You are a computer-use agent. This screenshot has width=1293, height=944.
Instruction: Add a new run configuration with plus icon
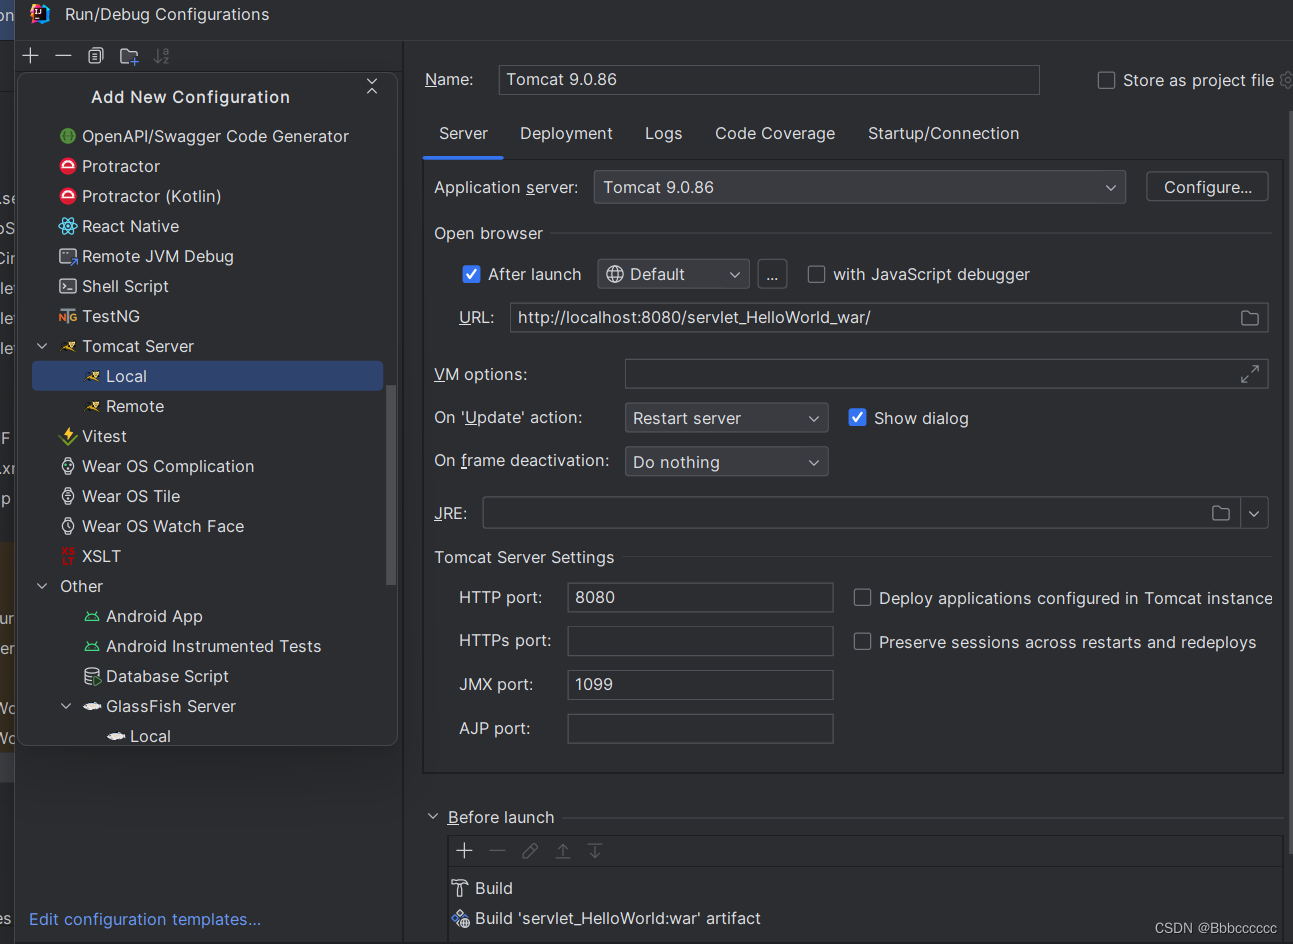click(31, 56)
